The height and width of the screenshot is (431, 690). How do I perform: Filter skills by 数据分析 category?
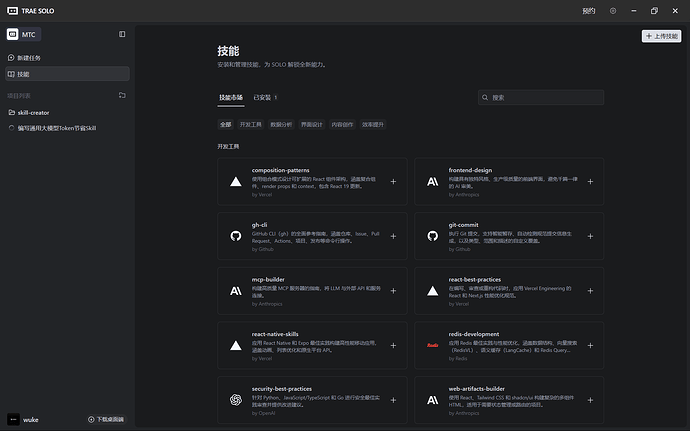coord(281,125)
